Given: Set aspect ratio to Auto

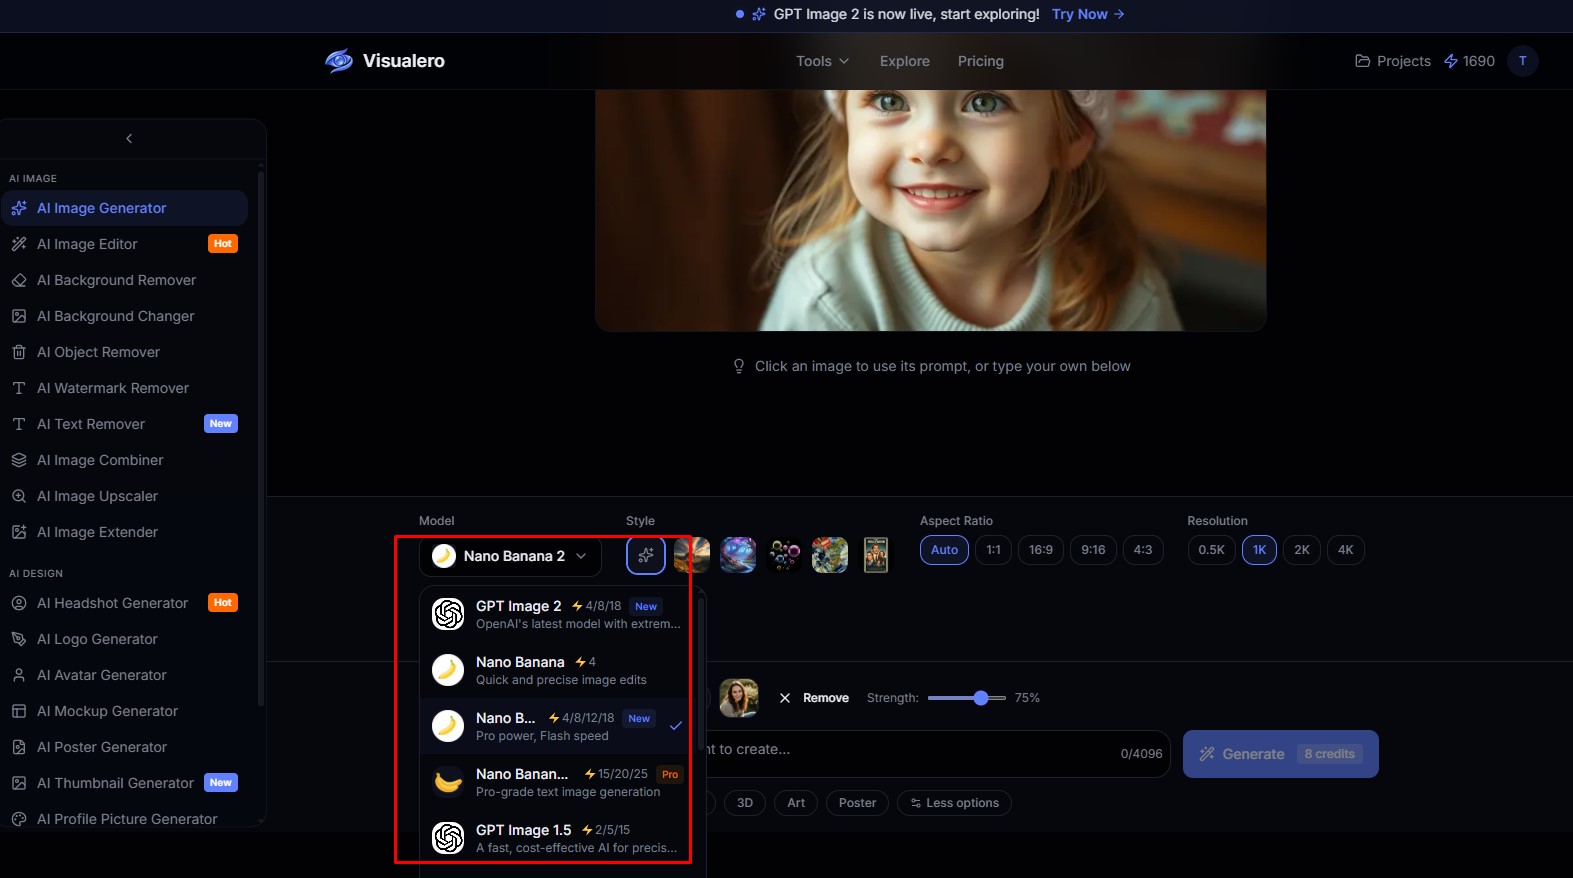Looking at the screenshot, I should 944,550.
